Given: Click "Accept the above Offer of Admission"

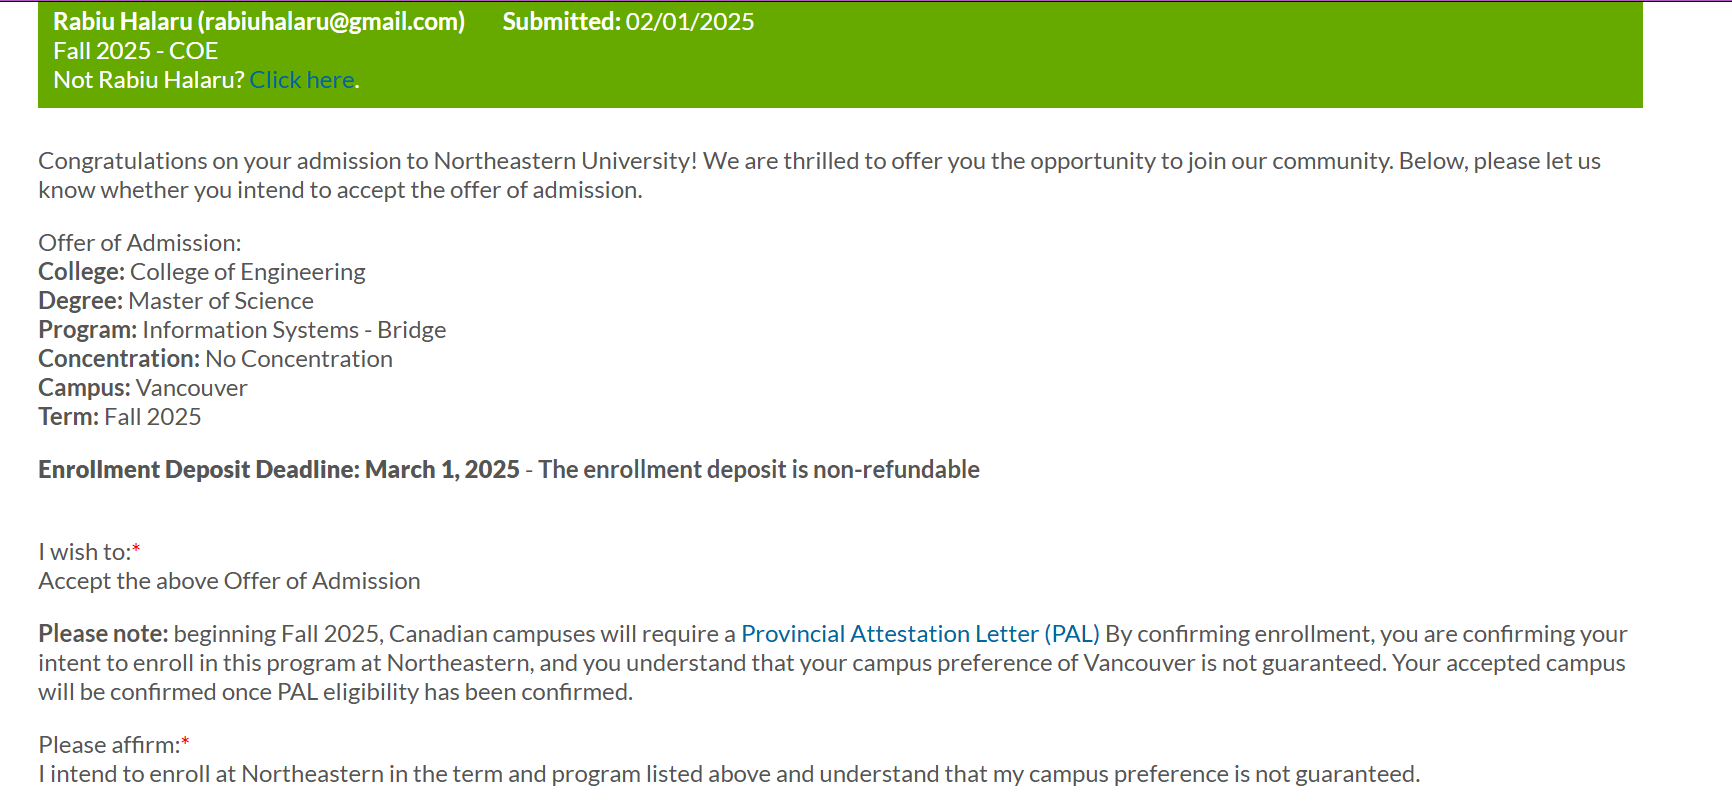Looking at the screenshot, I should coord(229,581).
